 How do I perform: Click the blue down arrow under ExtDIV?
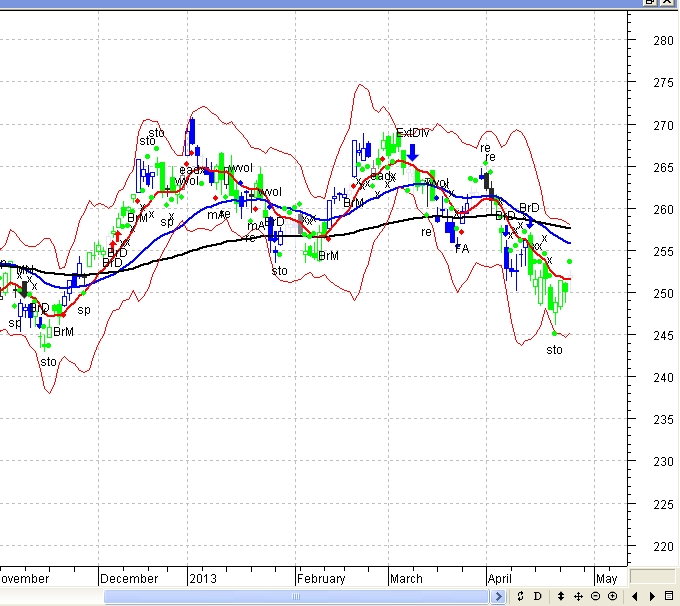pos(412,152)
